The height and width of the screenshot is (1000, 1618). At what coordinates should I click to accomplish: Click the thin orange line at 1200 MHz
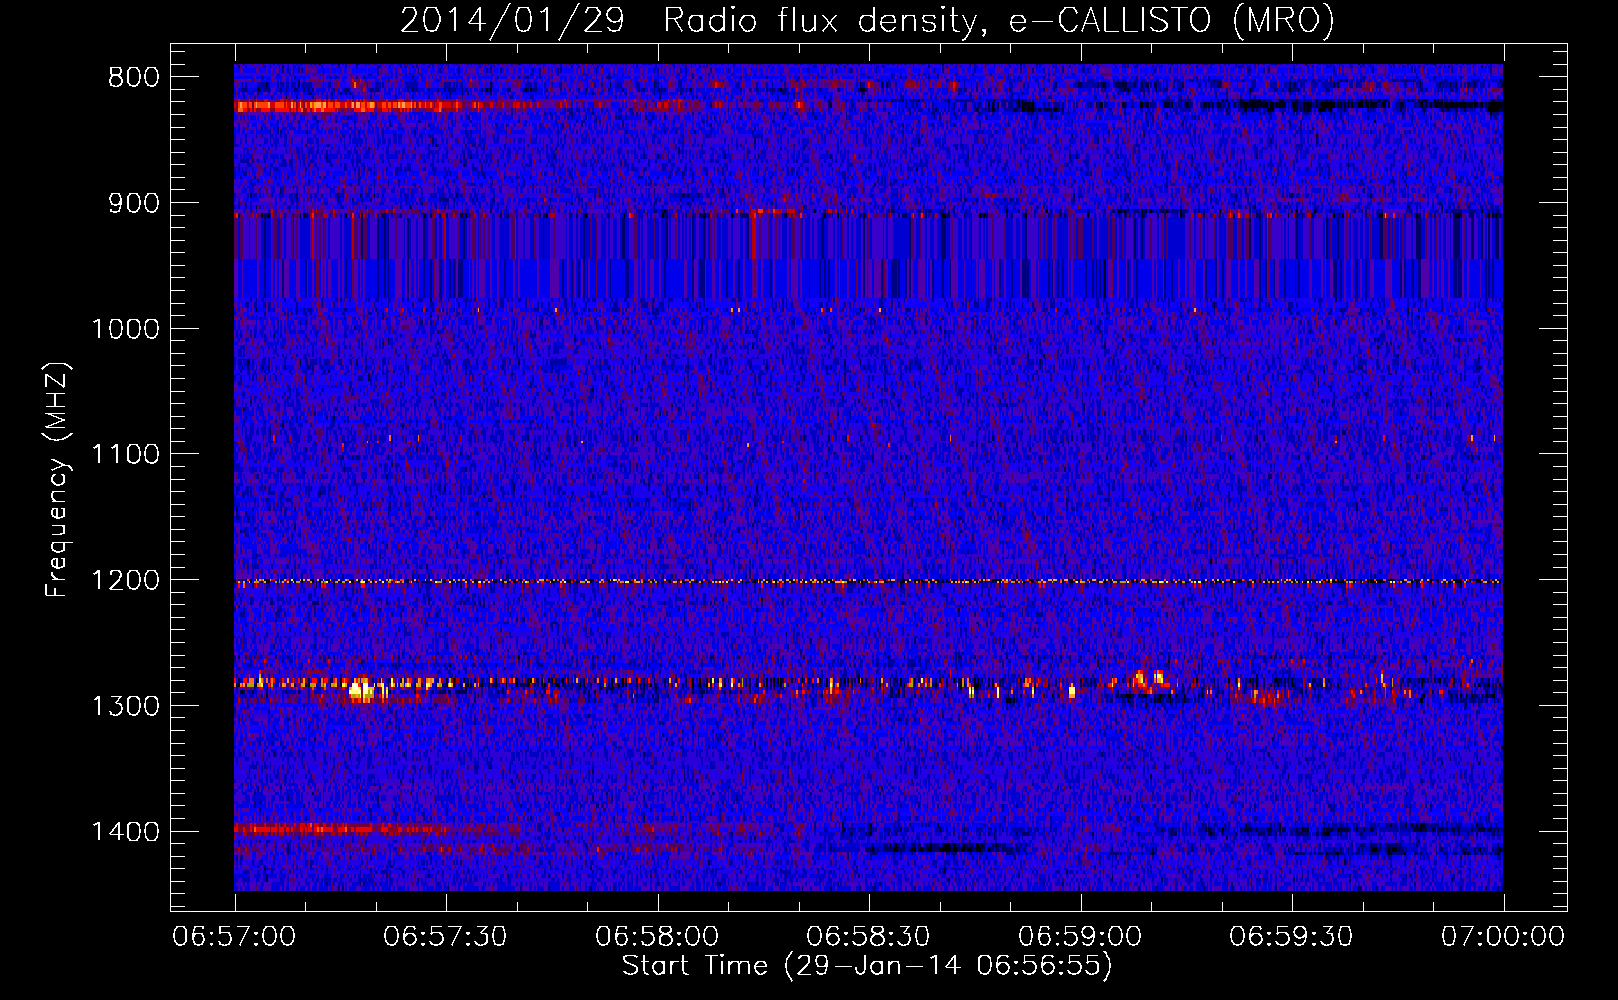pos(868,581)
